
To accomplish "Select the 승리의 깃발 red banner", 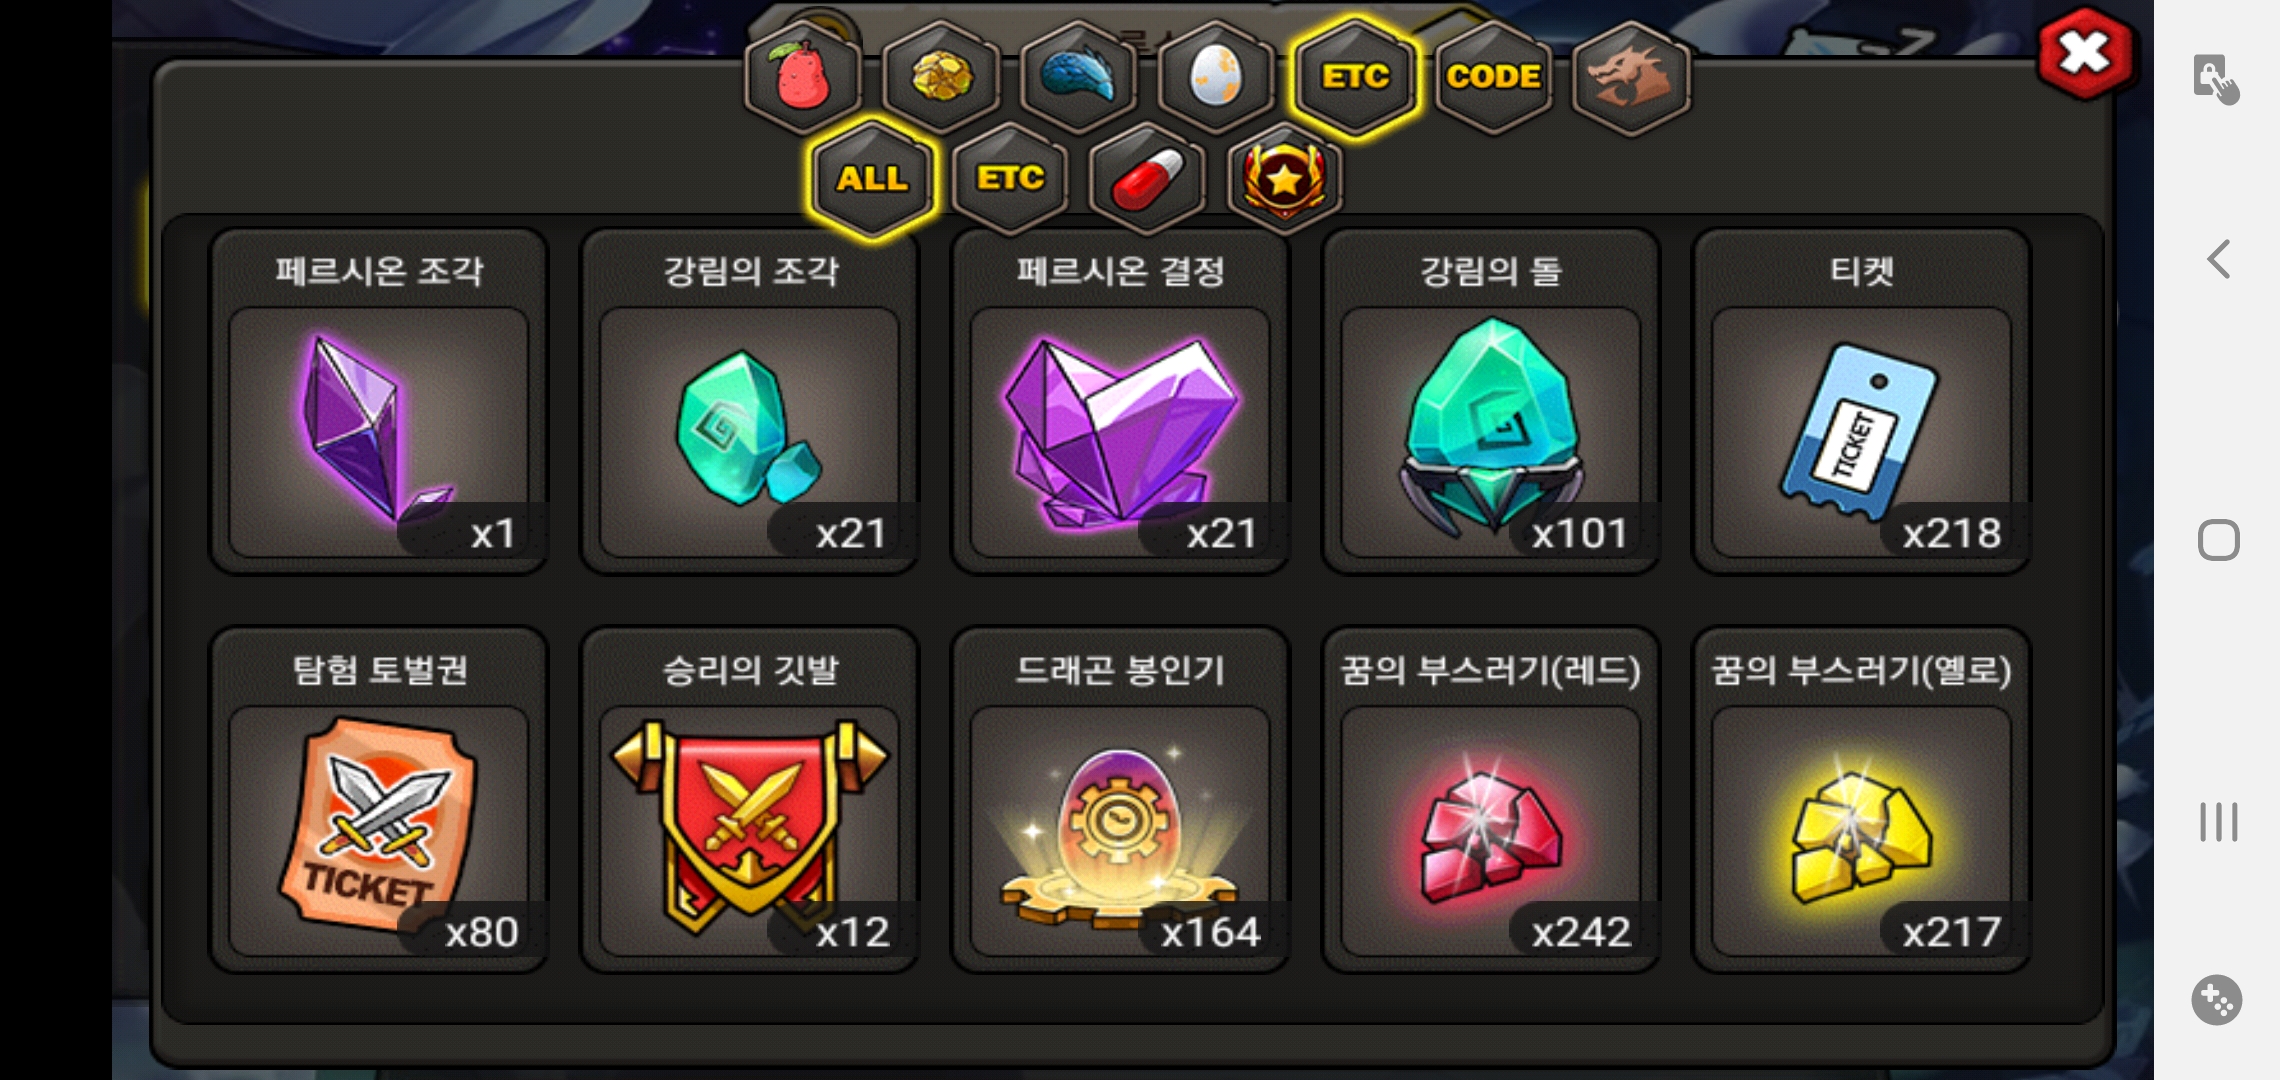I will tap(750, 800).
